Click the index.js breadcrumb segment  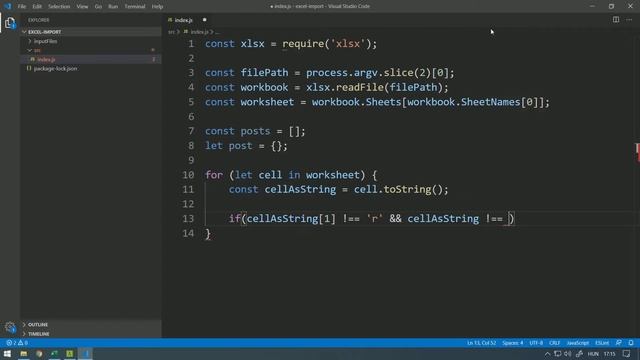point(200,32)
